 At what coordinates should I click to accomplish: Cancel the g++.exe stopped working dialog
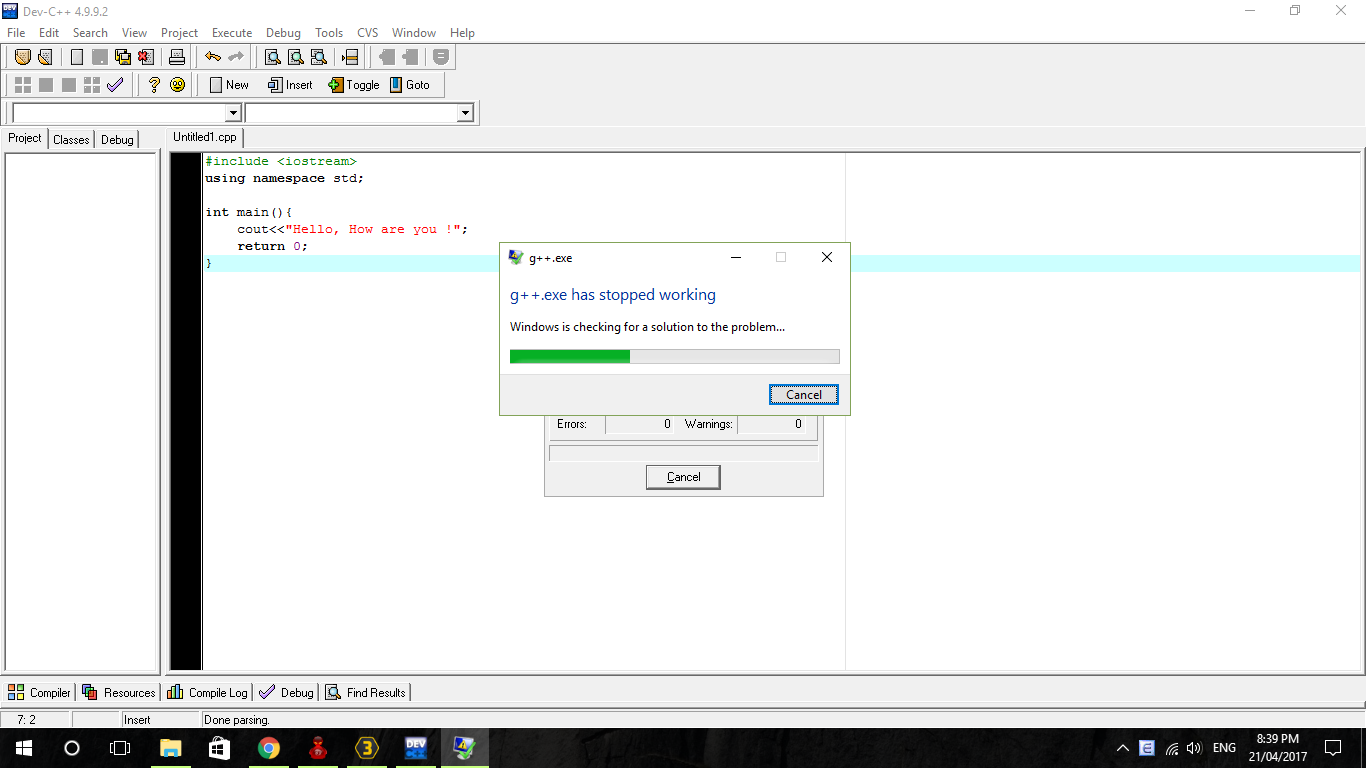(804, 395)
